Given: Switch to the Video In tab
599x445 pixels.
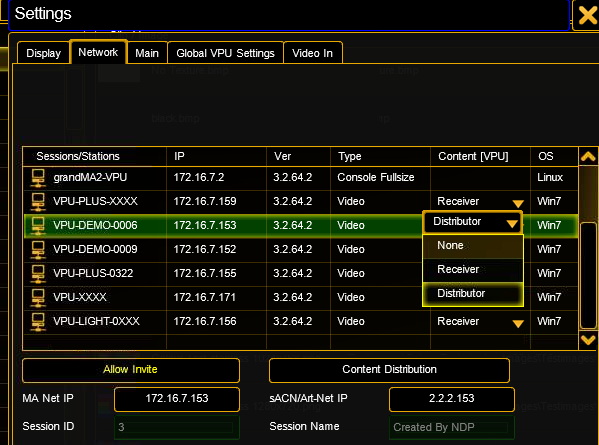Looking at the screenshot, I should click(x=312, y=53).
